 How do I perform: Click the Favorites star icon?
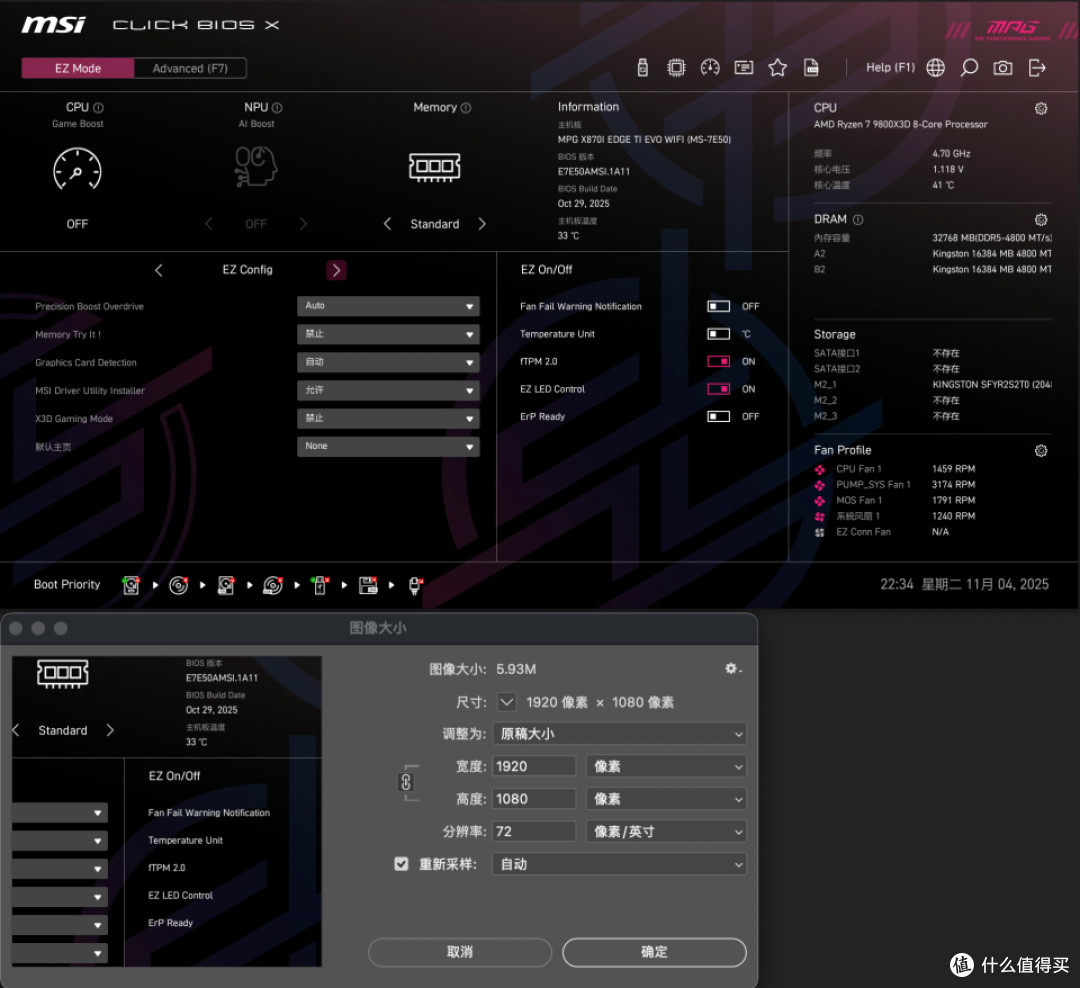[x=777, y=68]
